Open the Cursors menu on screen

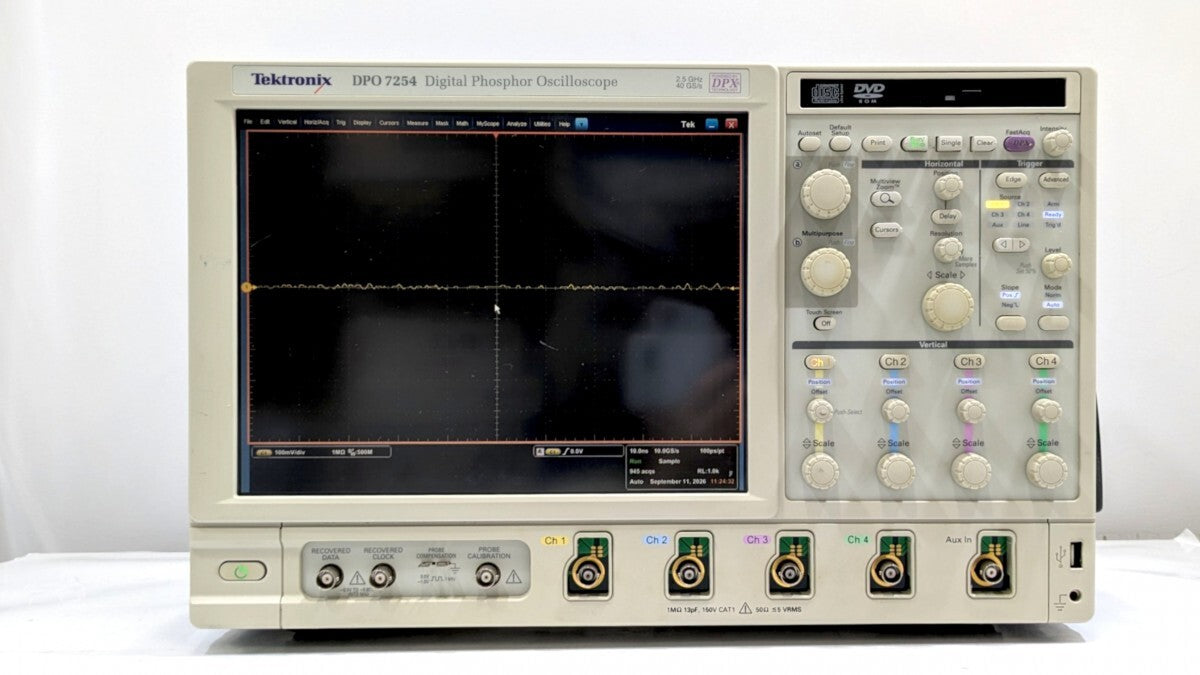(x=389, y=122)
